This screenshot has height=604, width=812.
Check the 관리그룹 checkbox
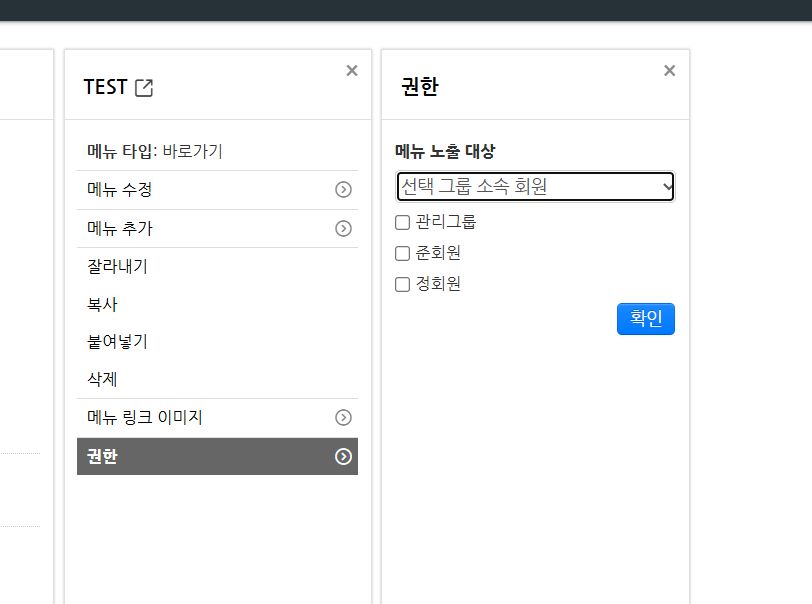tap(402, 222)
